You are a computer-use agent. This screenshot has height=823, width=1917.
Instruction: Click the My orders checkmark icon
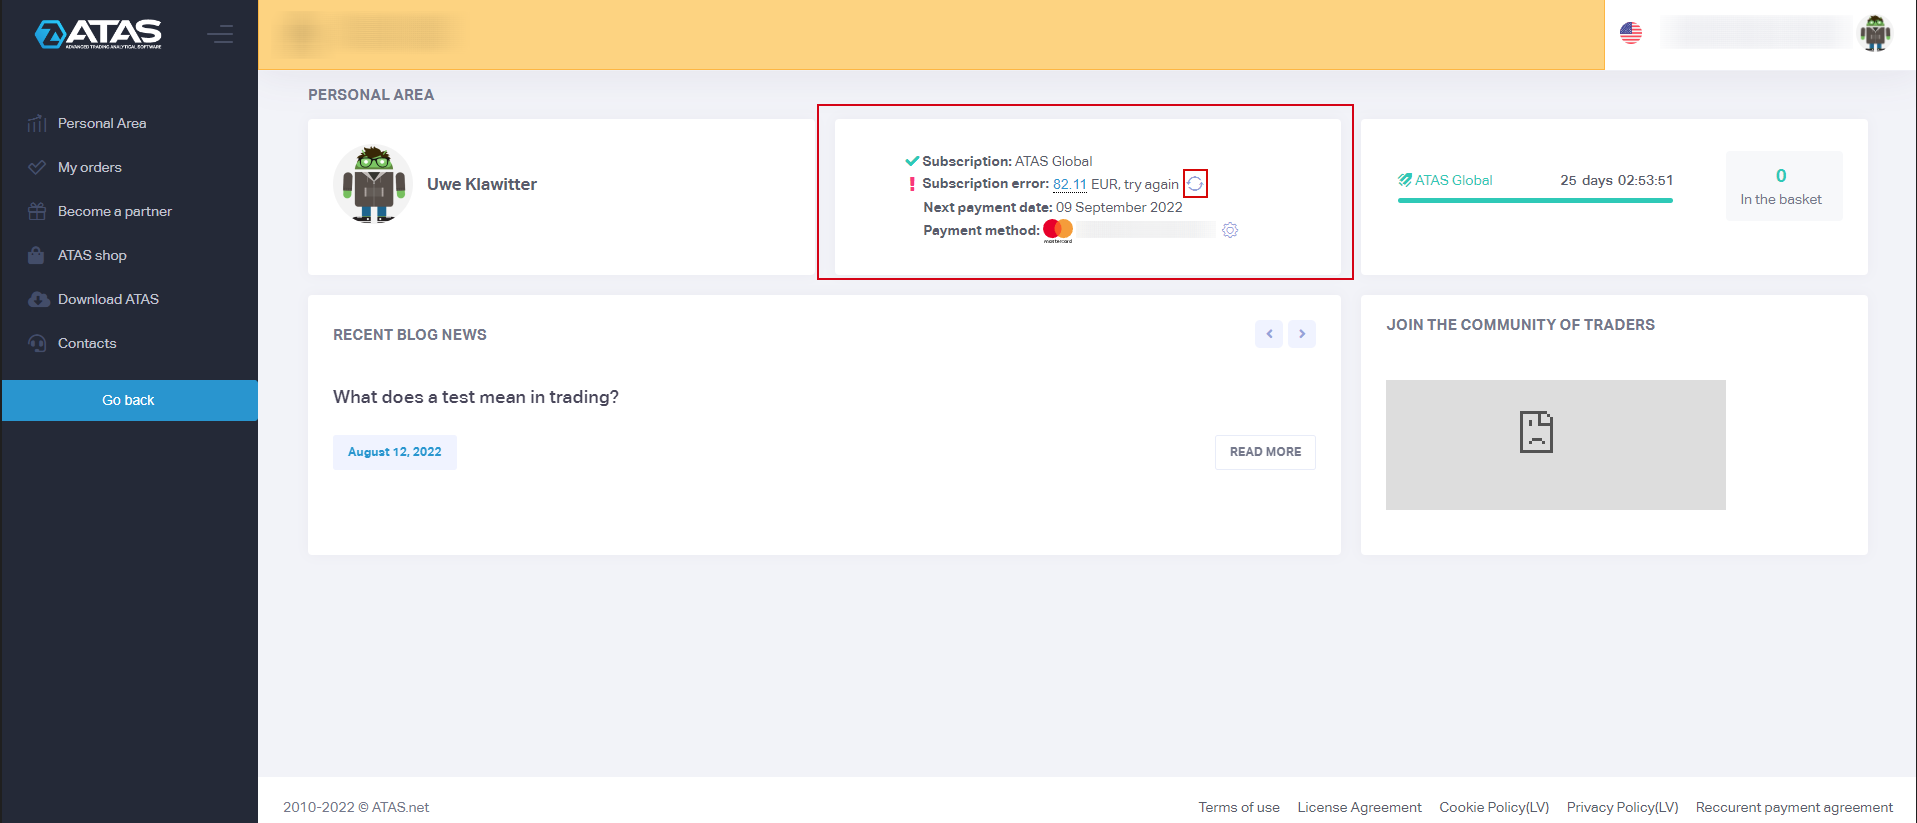(37, 167)
